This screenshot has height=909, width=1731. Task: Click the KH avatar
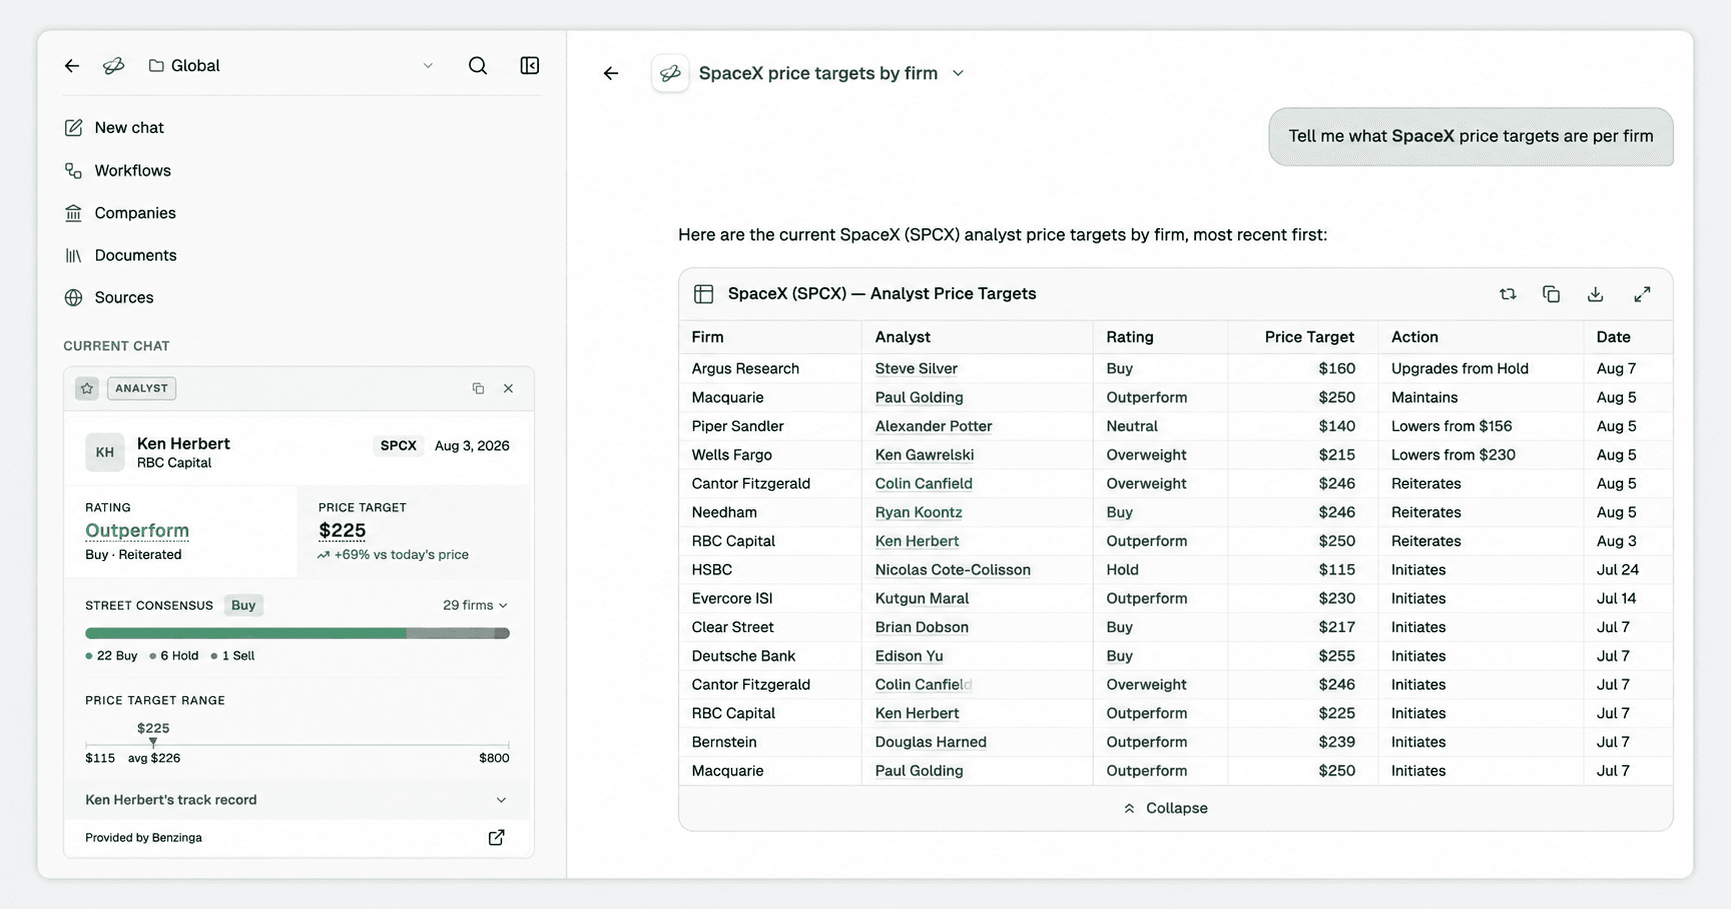pyautogui.click(x=105, y=452)
